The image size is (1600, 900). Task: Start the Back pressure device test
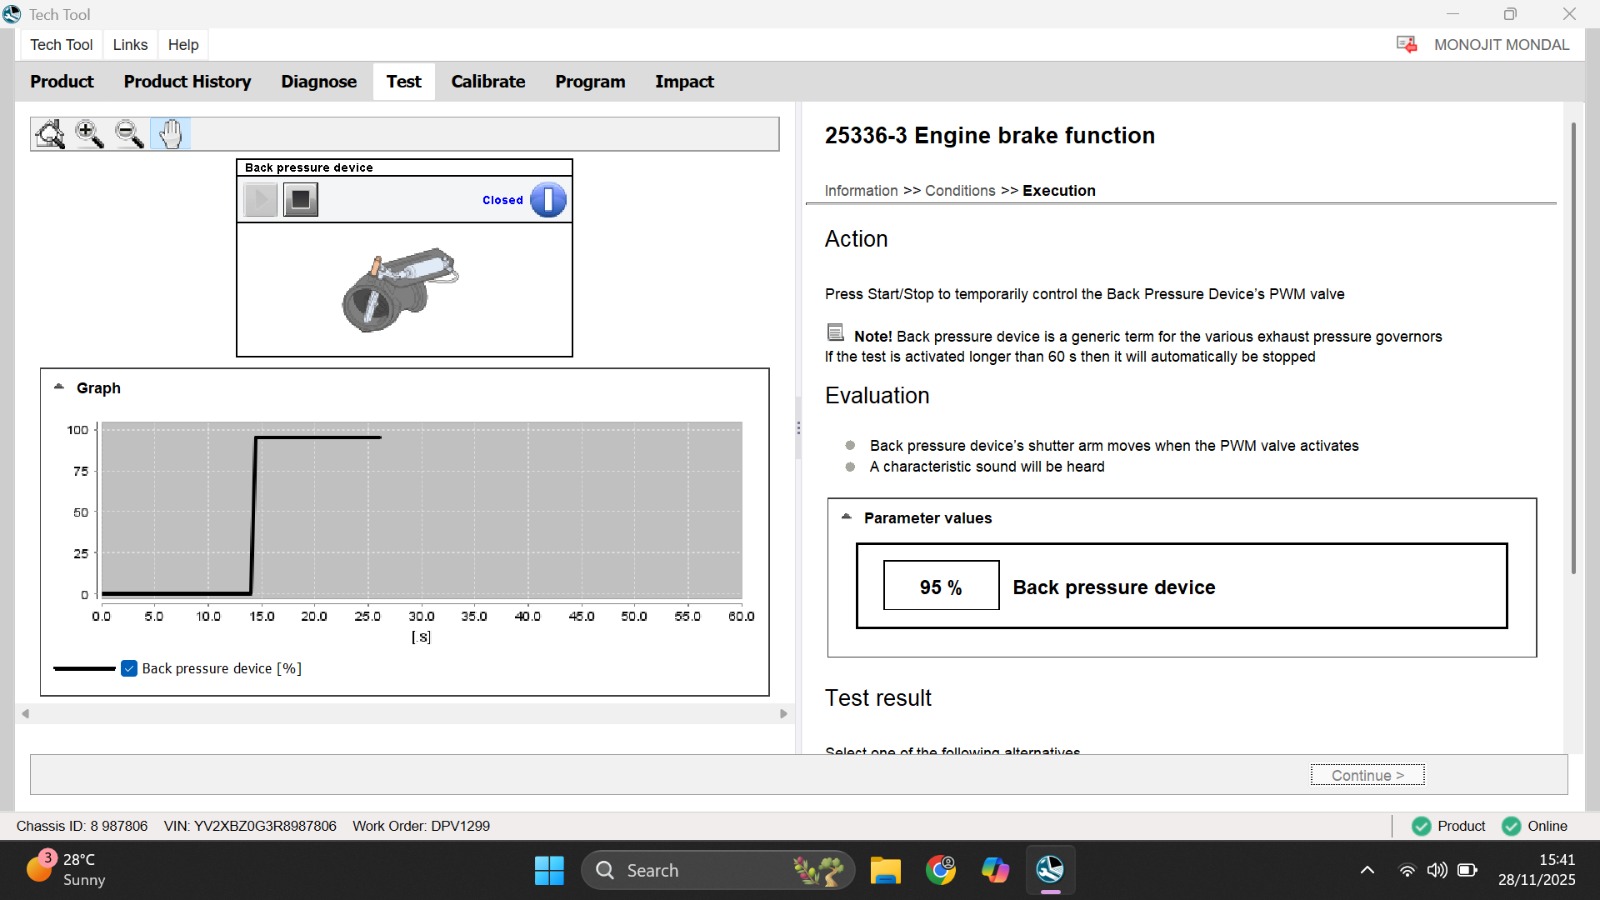point(260,200)
